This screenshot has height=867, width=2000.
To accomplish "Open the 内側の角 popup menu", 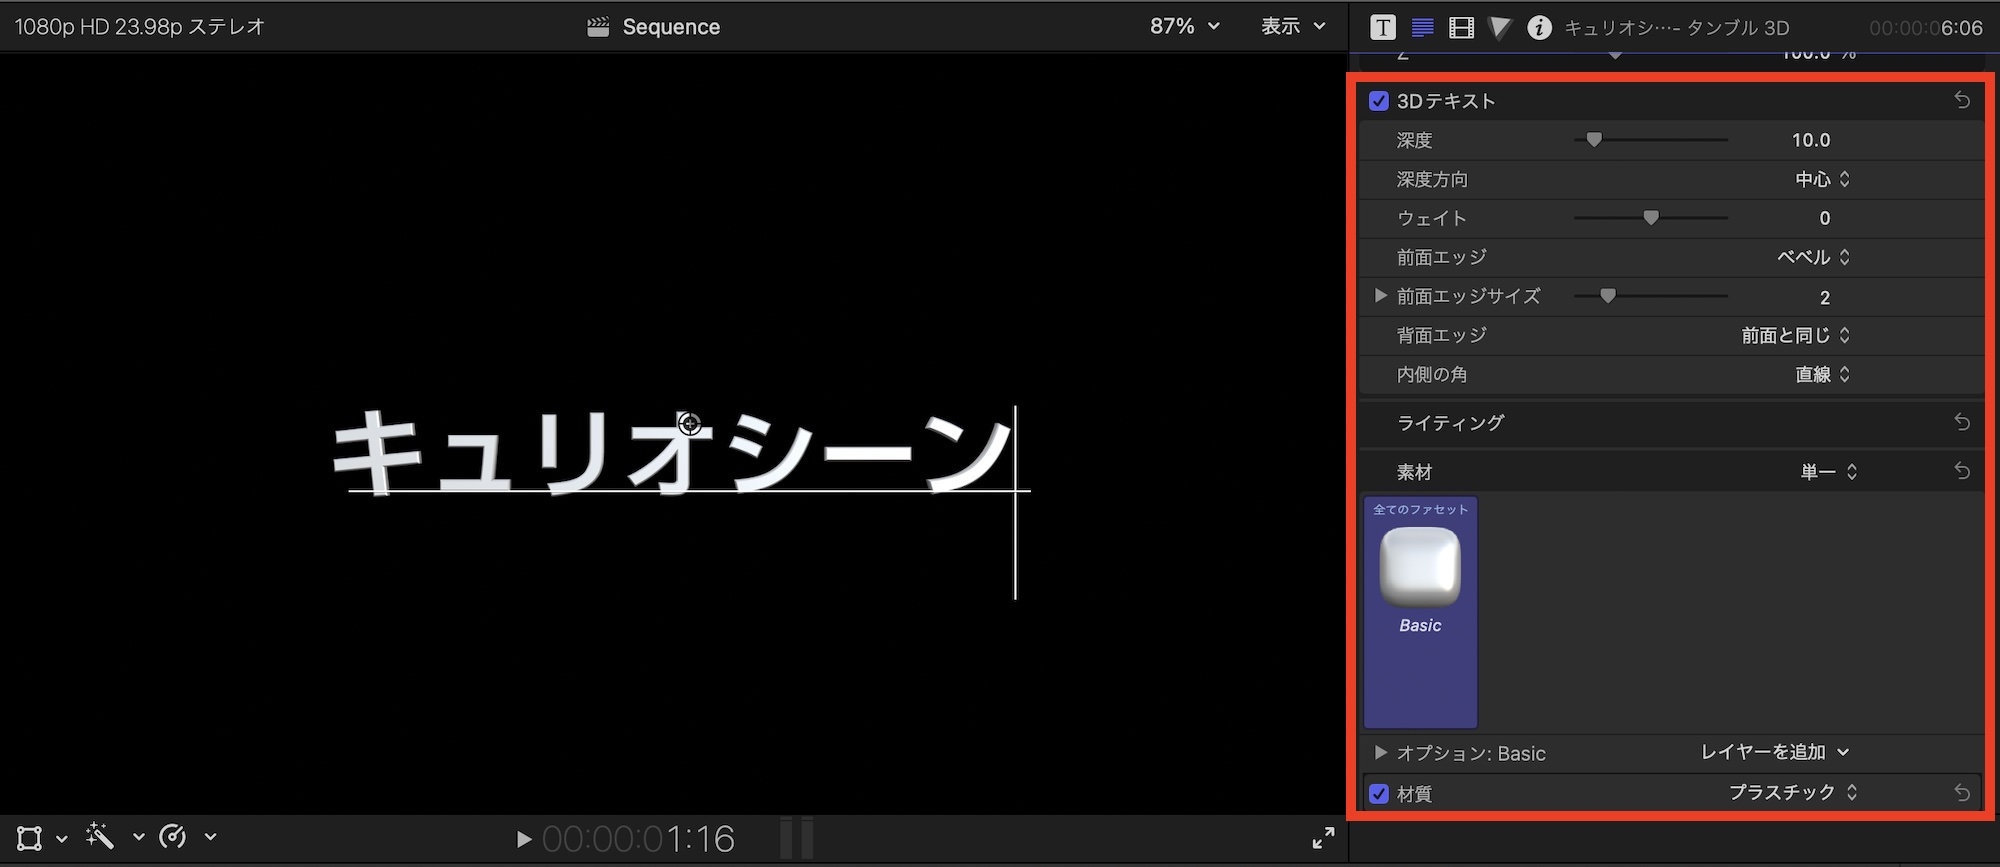I will pyautogui.click(x=1822, y=374).
